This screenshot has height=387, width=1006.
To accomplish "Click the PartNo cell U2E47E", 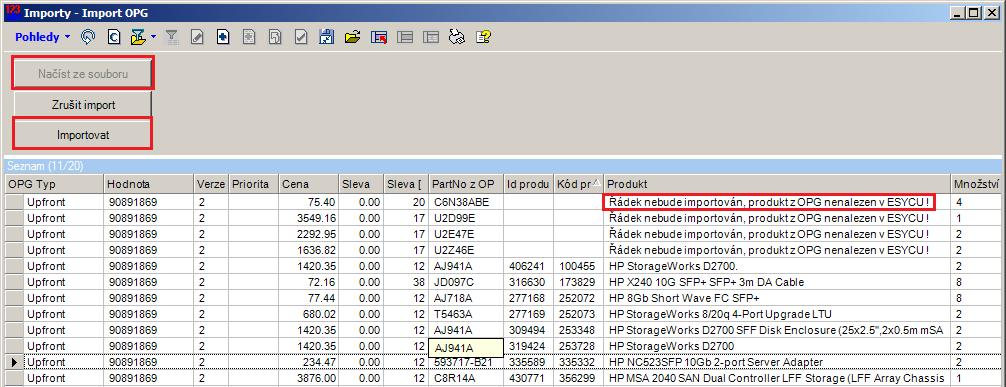I will (466, 234).
